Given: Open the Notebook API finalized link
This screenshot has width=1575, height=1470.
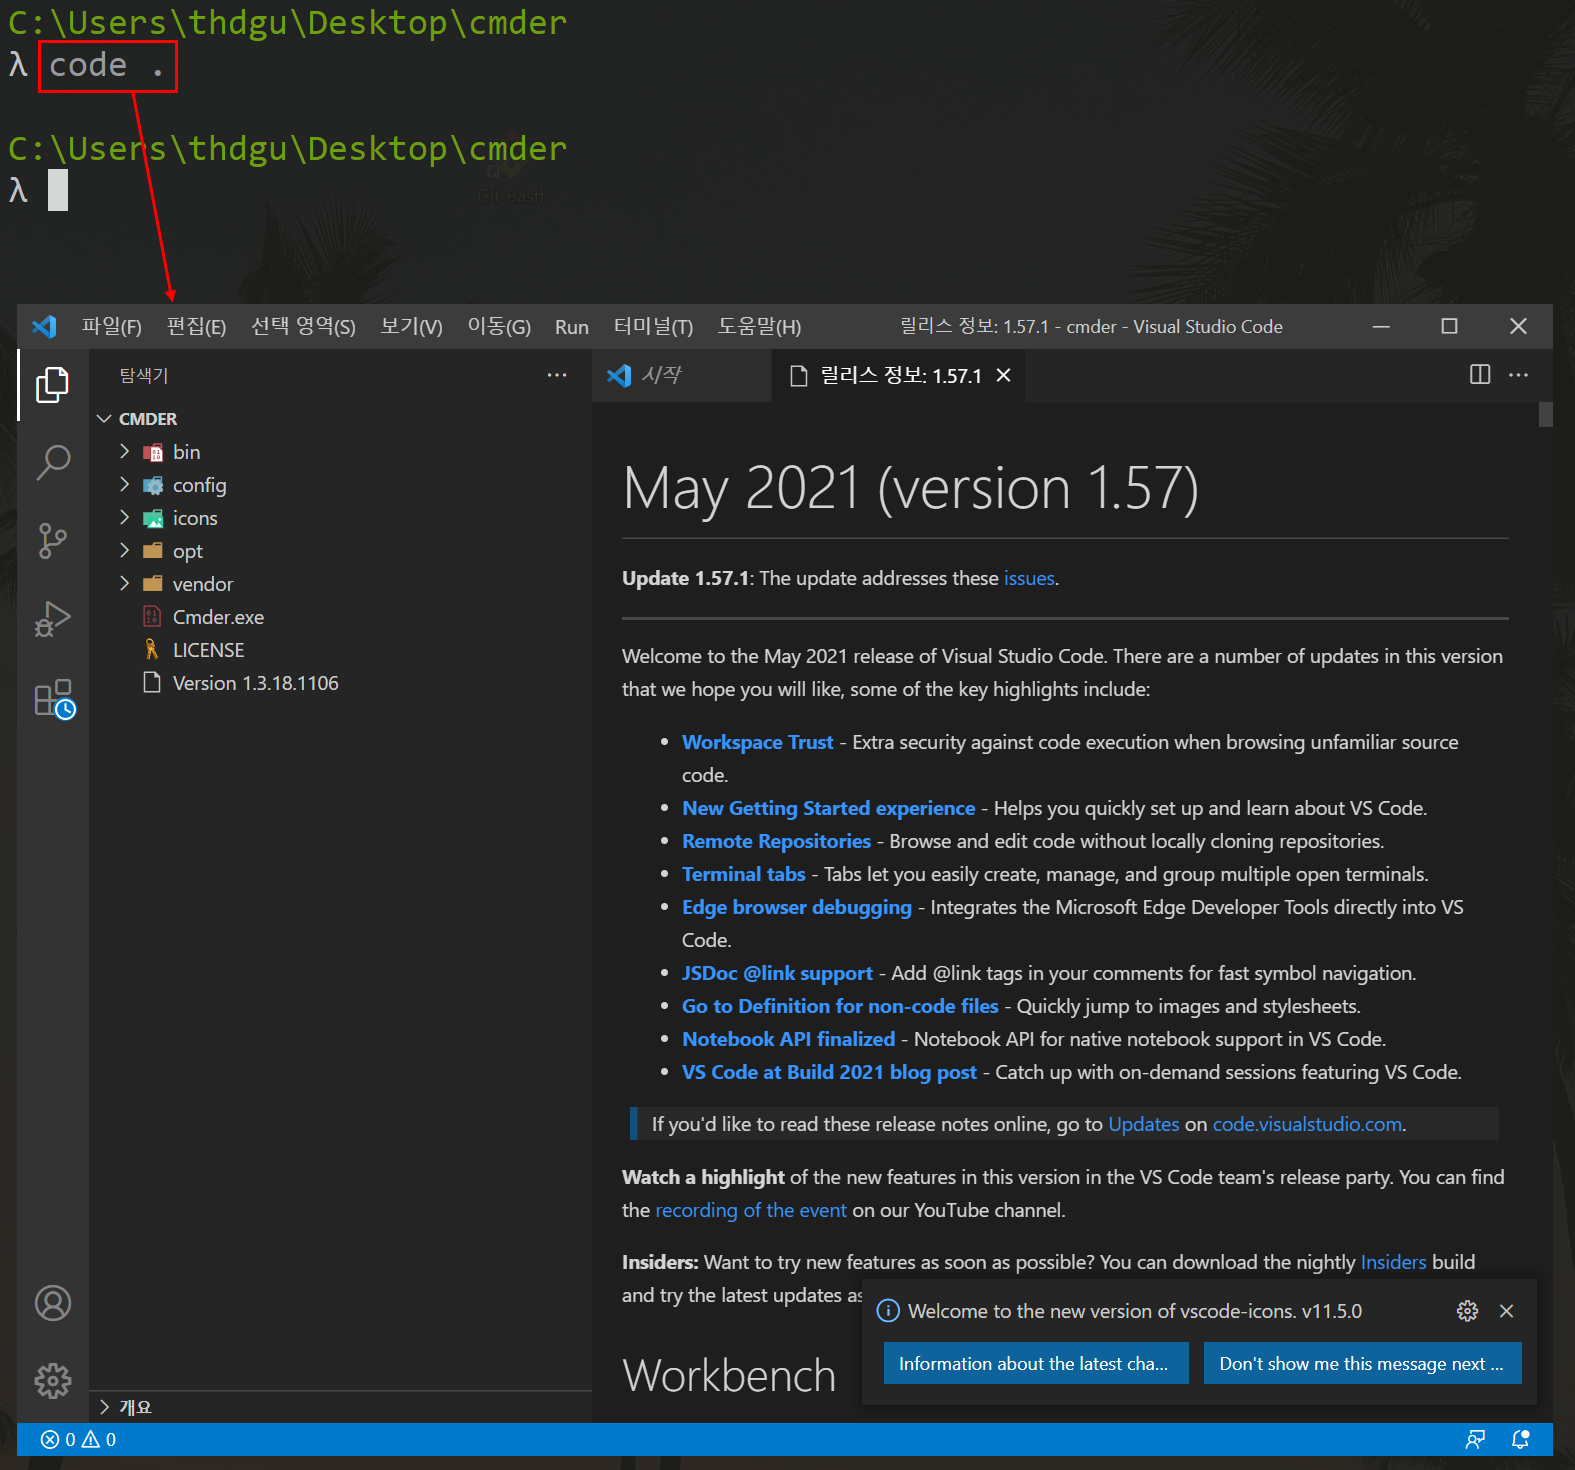Looking at the screenshot, I should click(x=788, y=1039).
